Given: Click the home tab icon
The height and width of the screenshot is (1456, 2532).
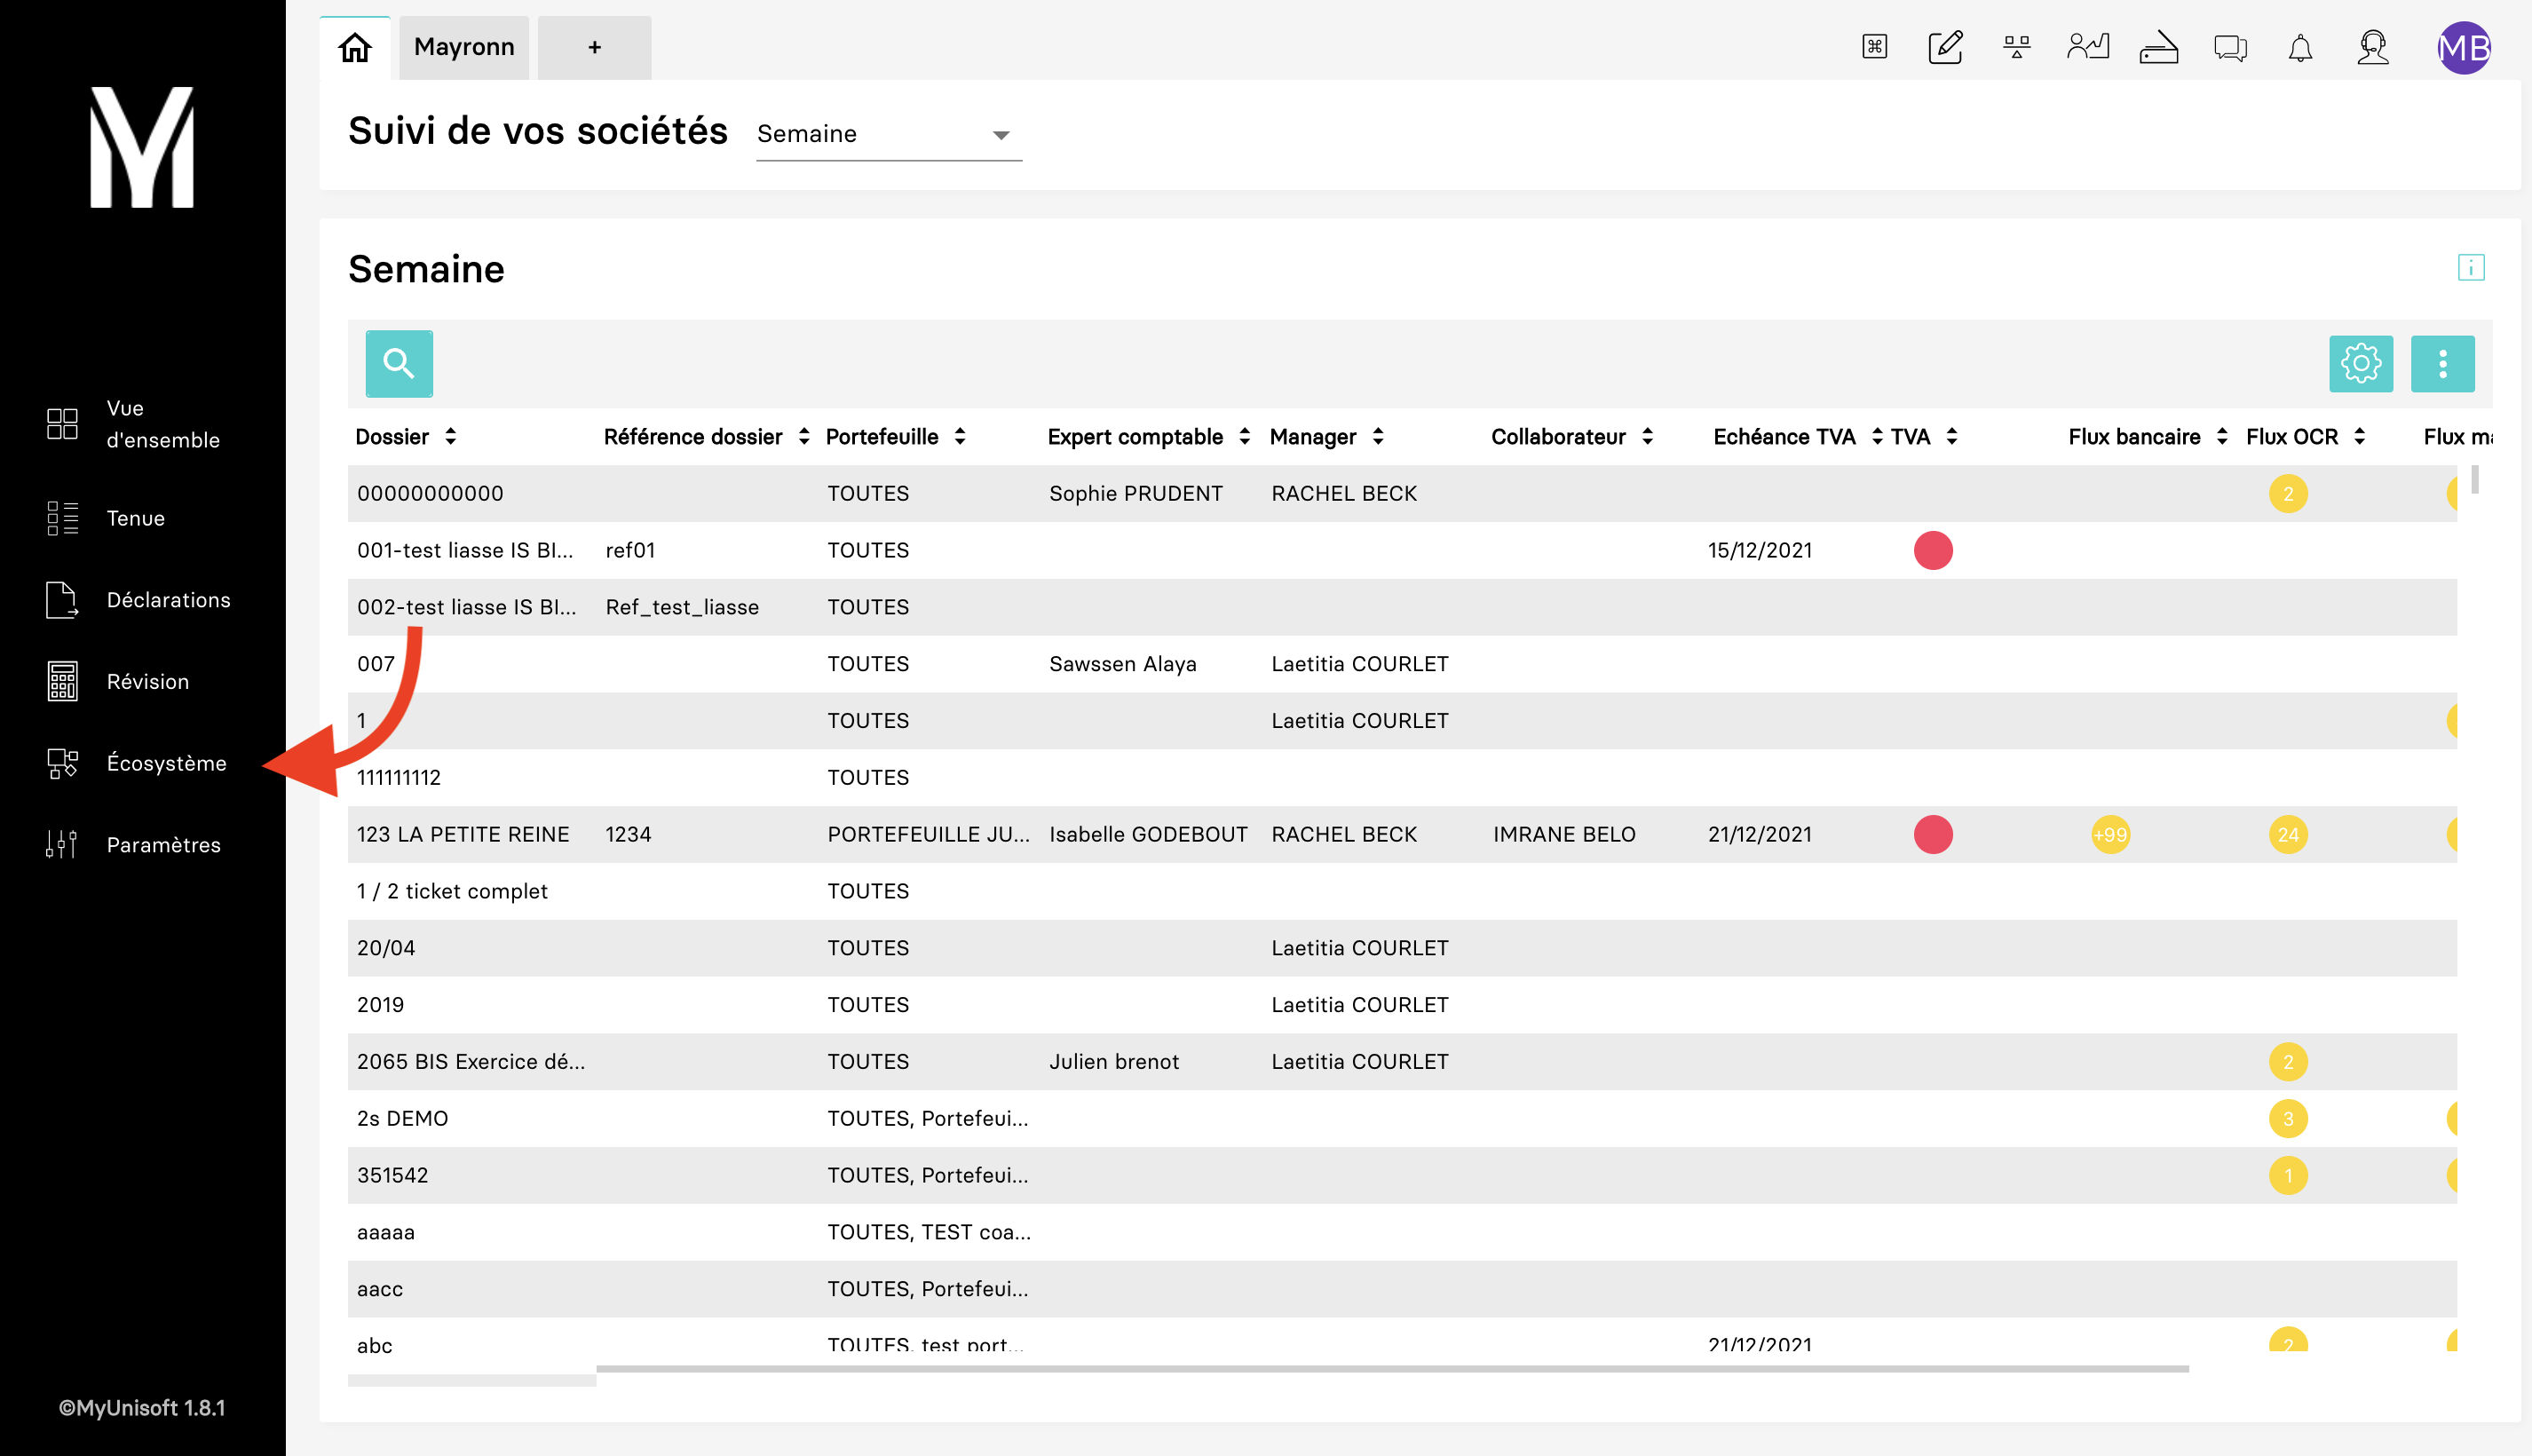Looking at the screenshot, I should point(355,47).
